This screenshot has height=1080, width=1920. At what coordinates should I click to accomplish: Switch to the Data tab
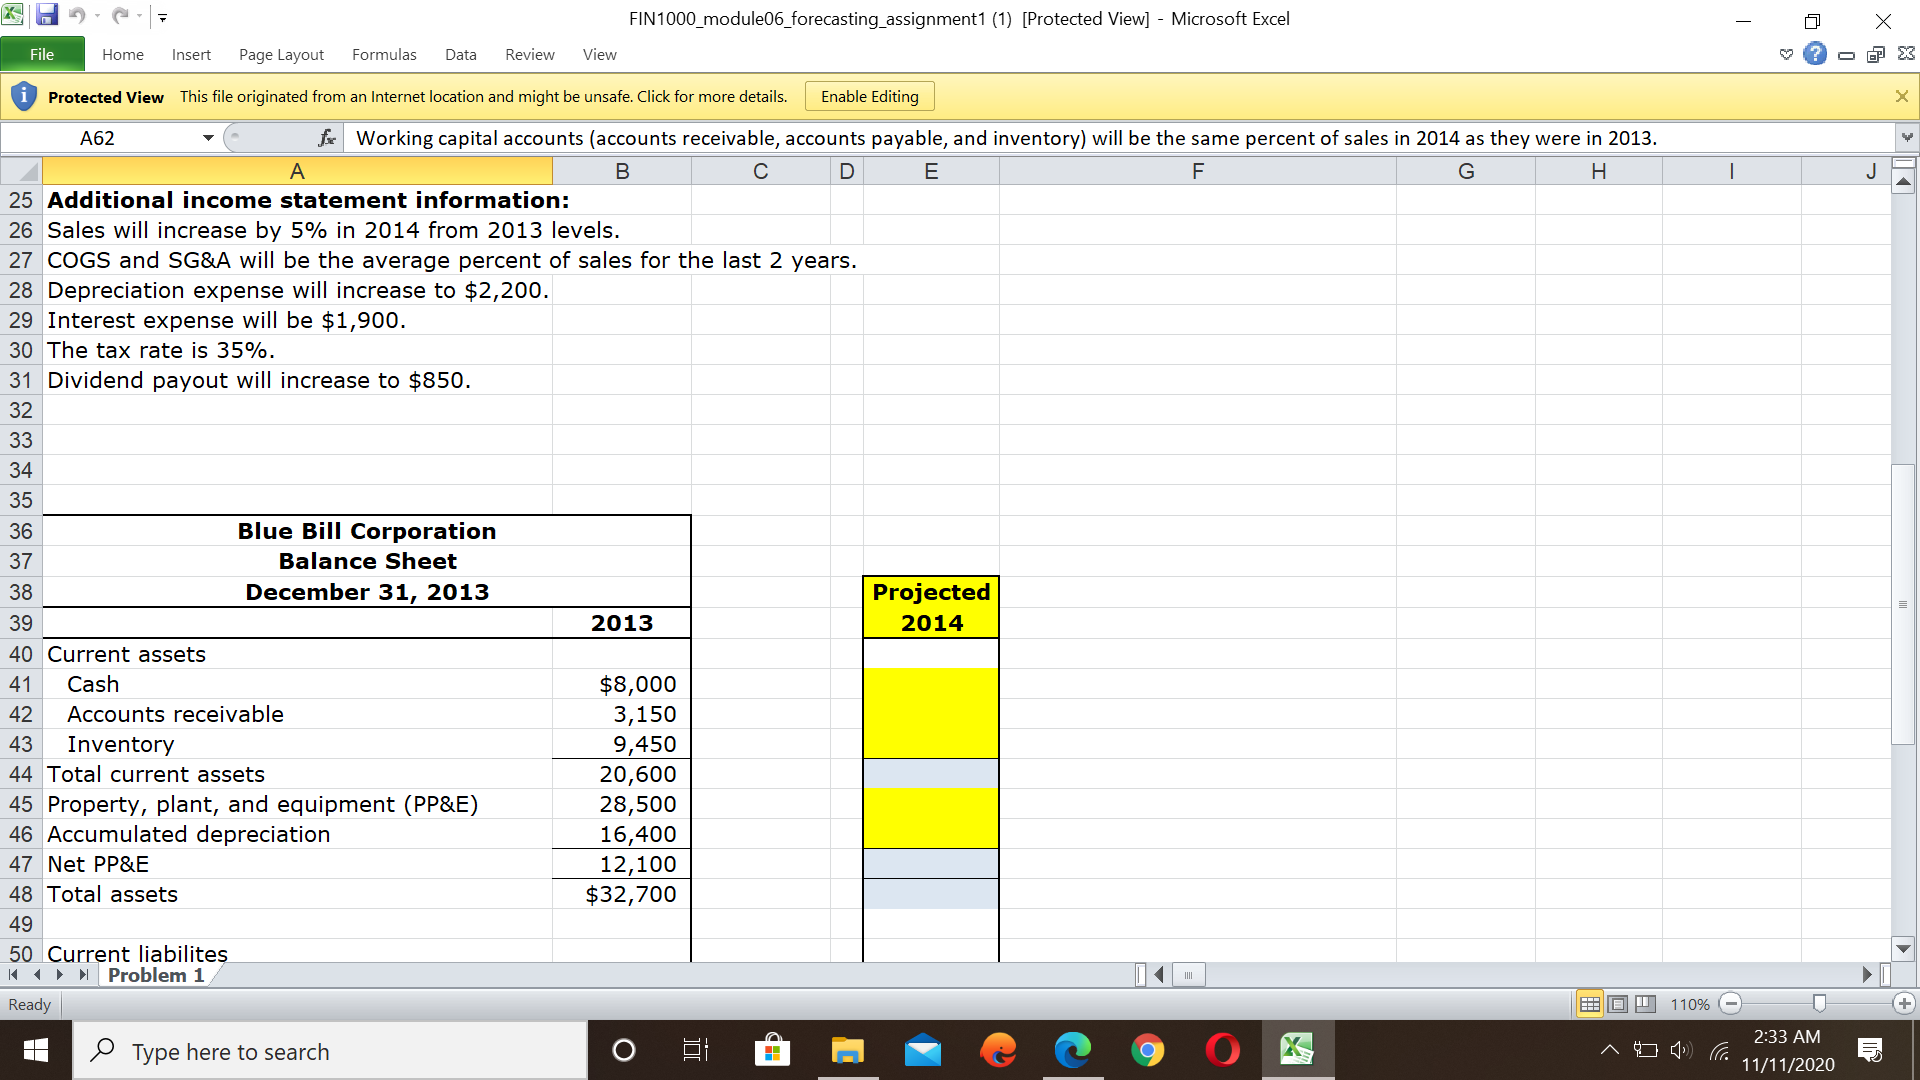click(x=461, y=54)
